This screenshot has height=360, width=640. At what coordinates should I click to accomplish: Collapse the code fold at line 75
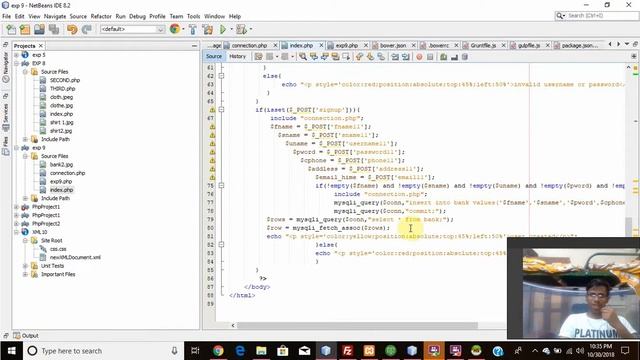click(x=221, y=185)
